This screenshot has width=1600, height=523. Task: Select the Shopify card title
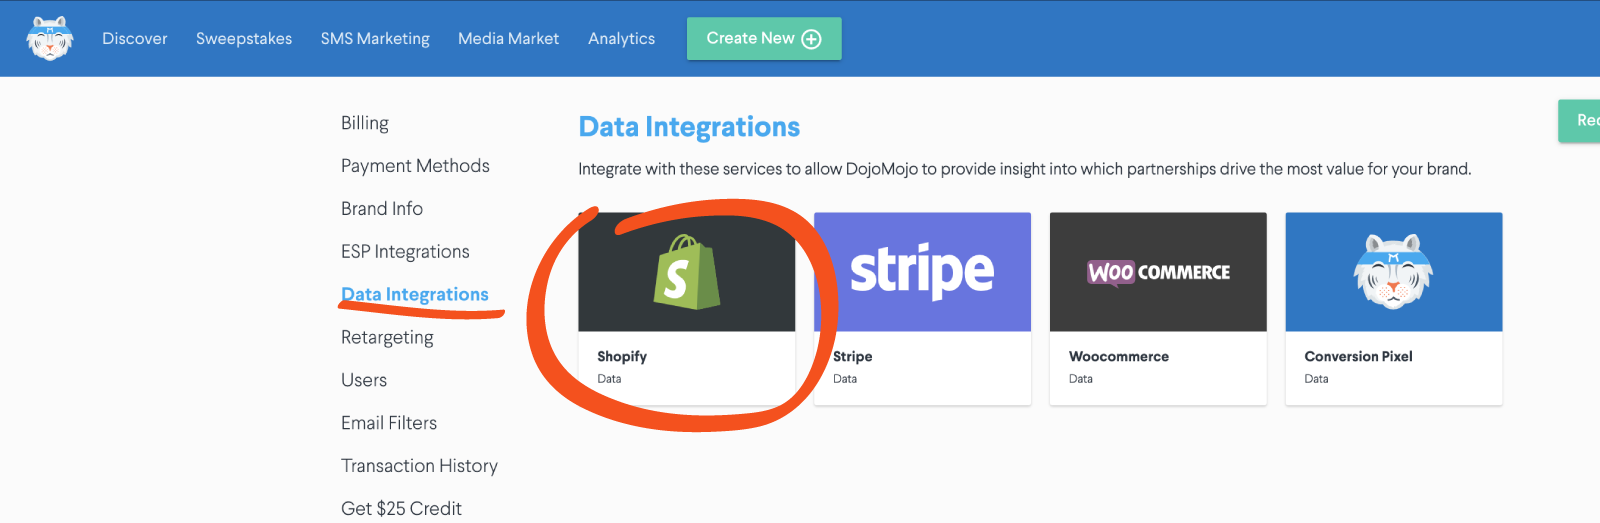[x=622, y=356]
